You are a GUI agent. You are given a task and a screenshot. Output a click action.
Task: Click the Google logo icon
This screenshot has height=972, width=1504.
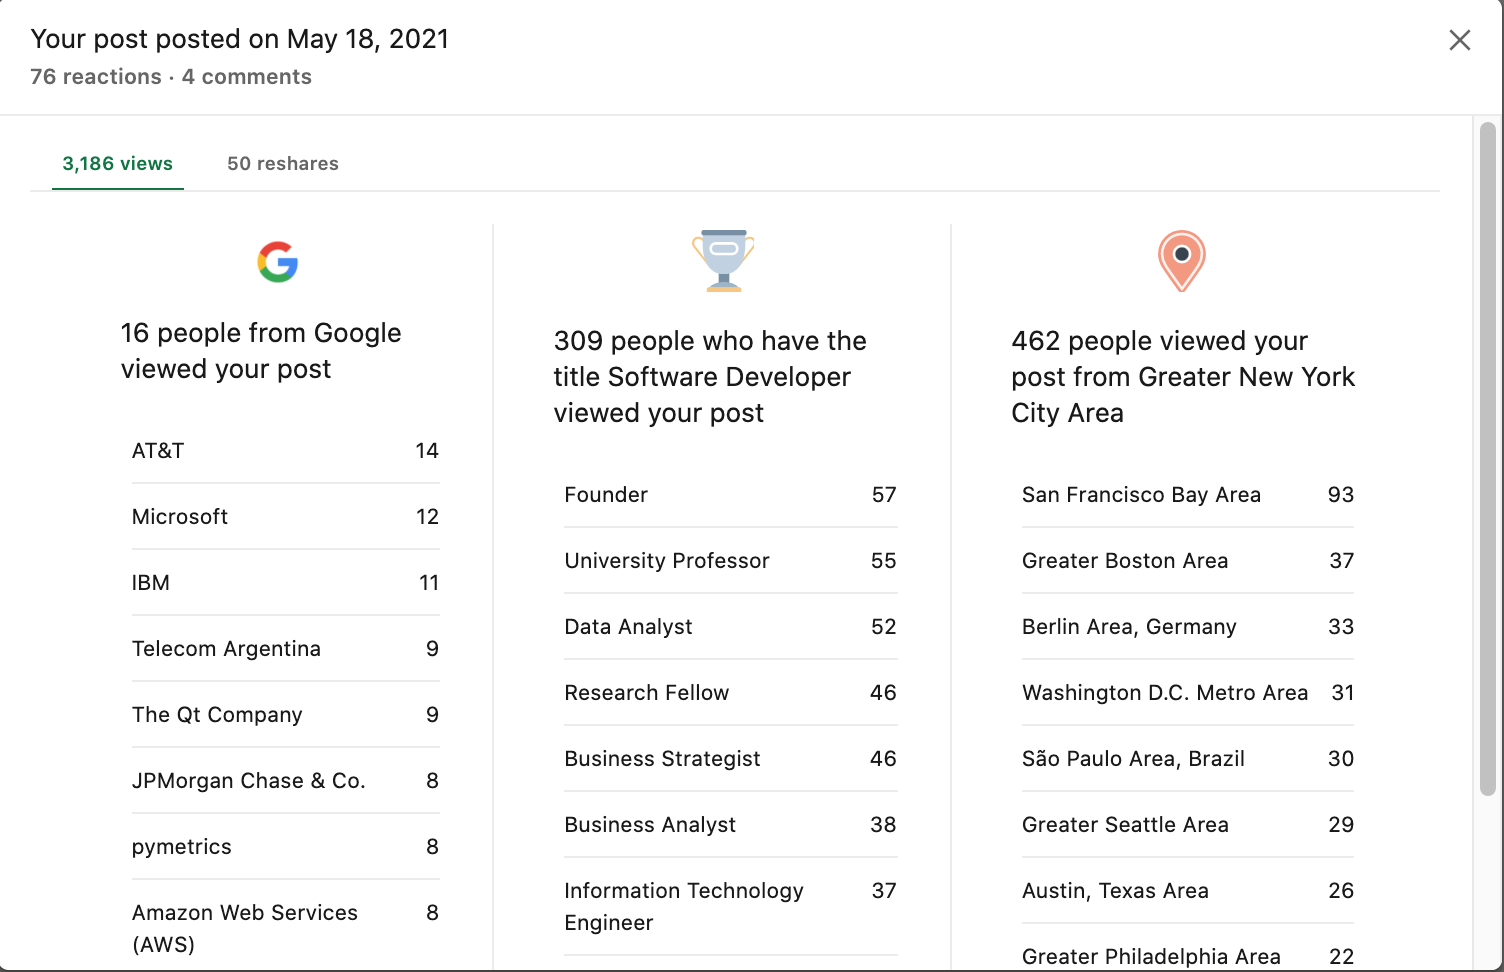tap(278, 262)
